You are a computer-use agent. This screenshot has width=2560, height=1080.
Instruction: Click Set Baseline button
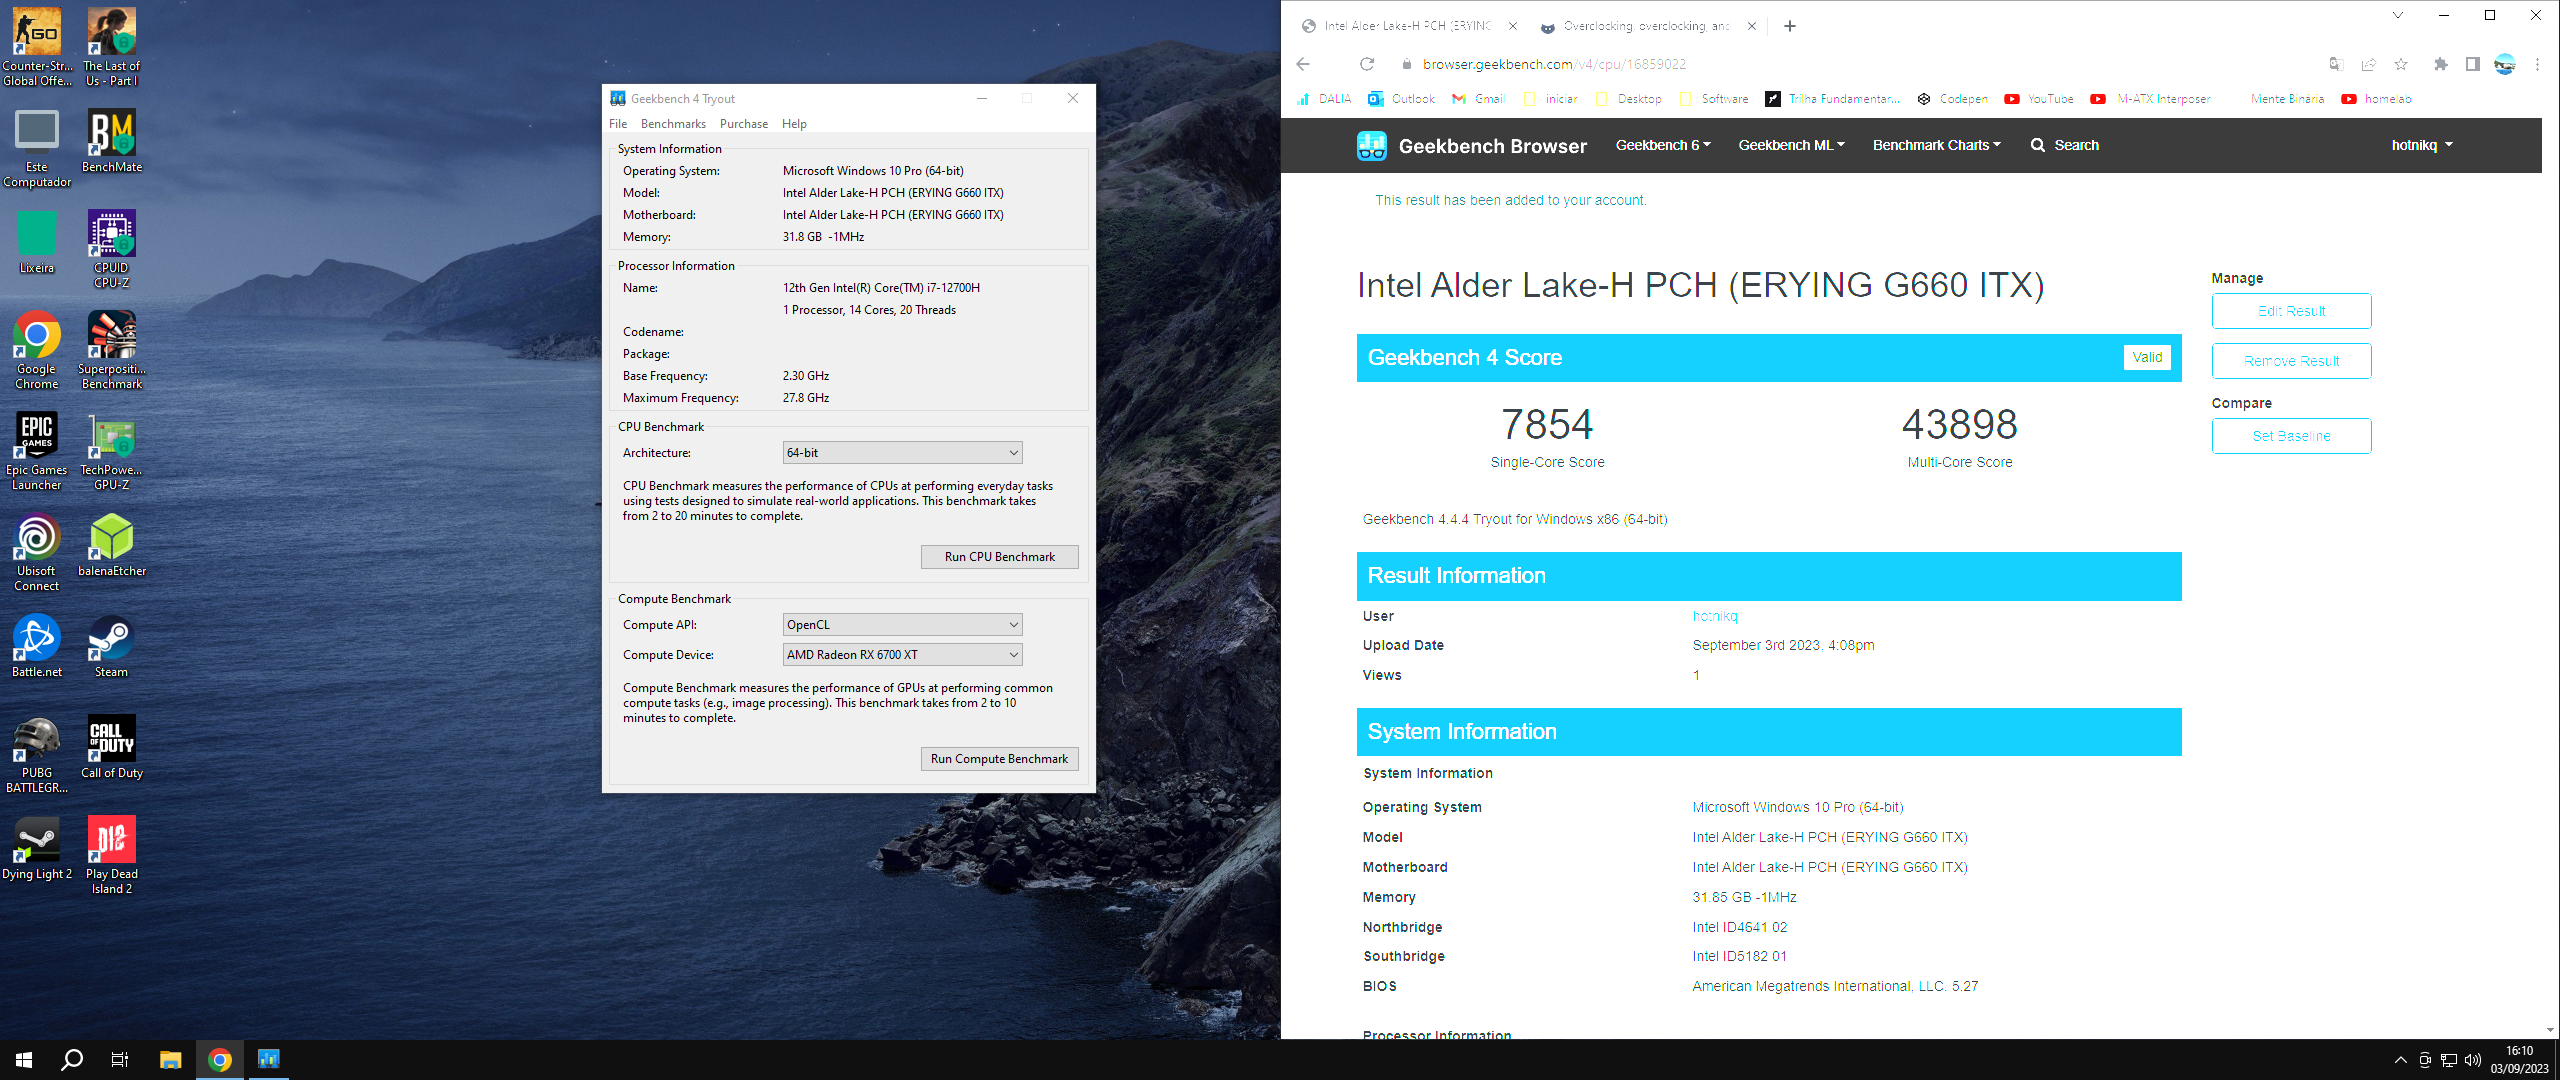pos(2291,436)
